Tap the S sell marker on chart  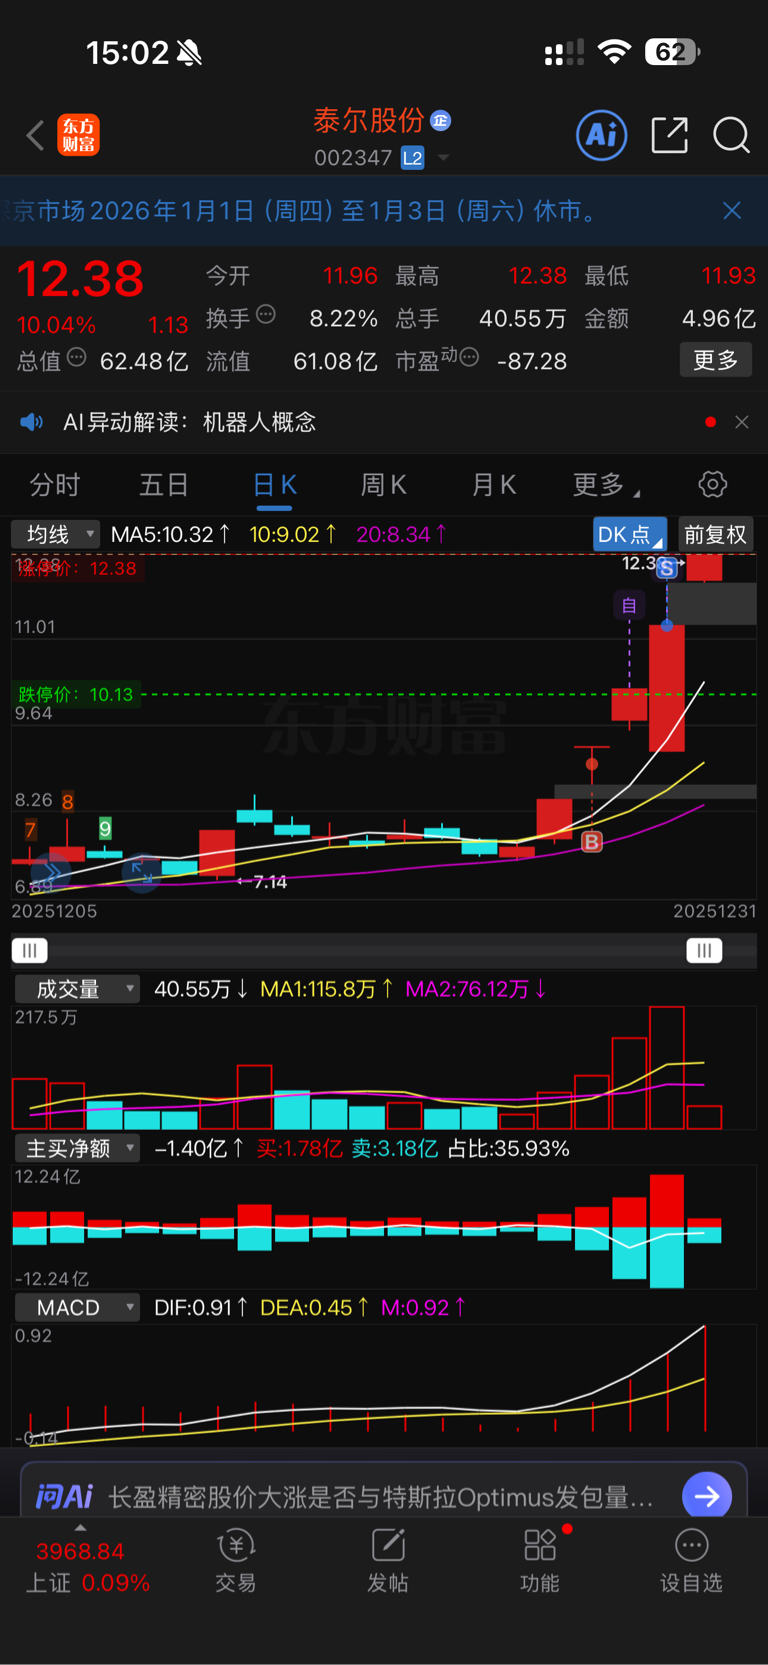pos(667,567)
